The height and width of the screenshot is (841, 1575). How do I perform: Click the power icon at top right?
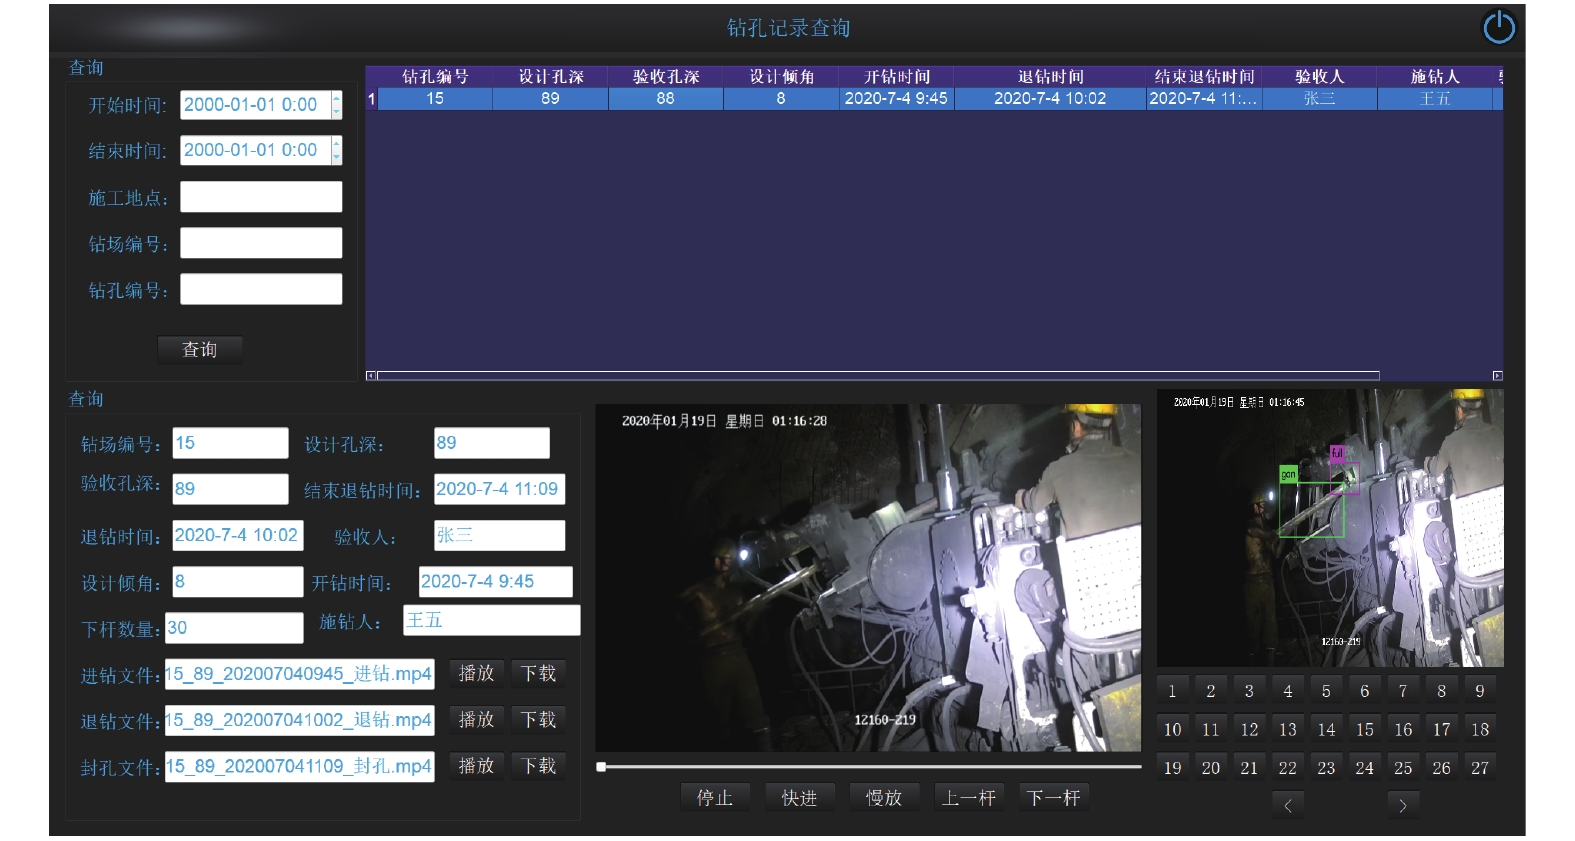tap(1498, 28)
